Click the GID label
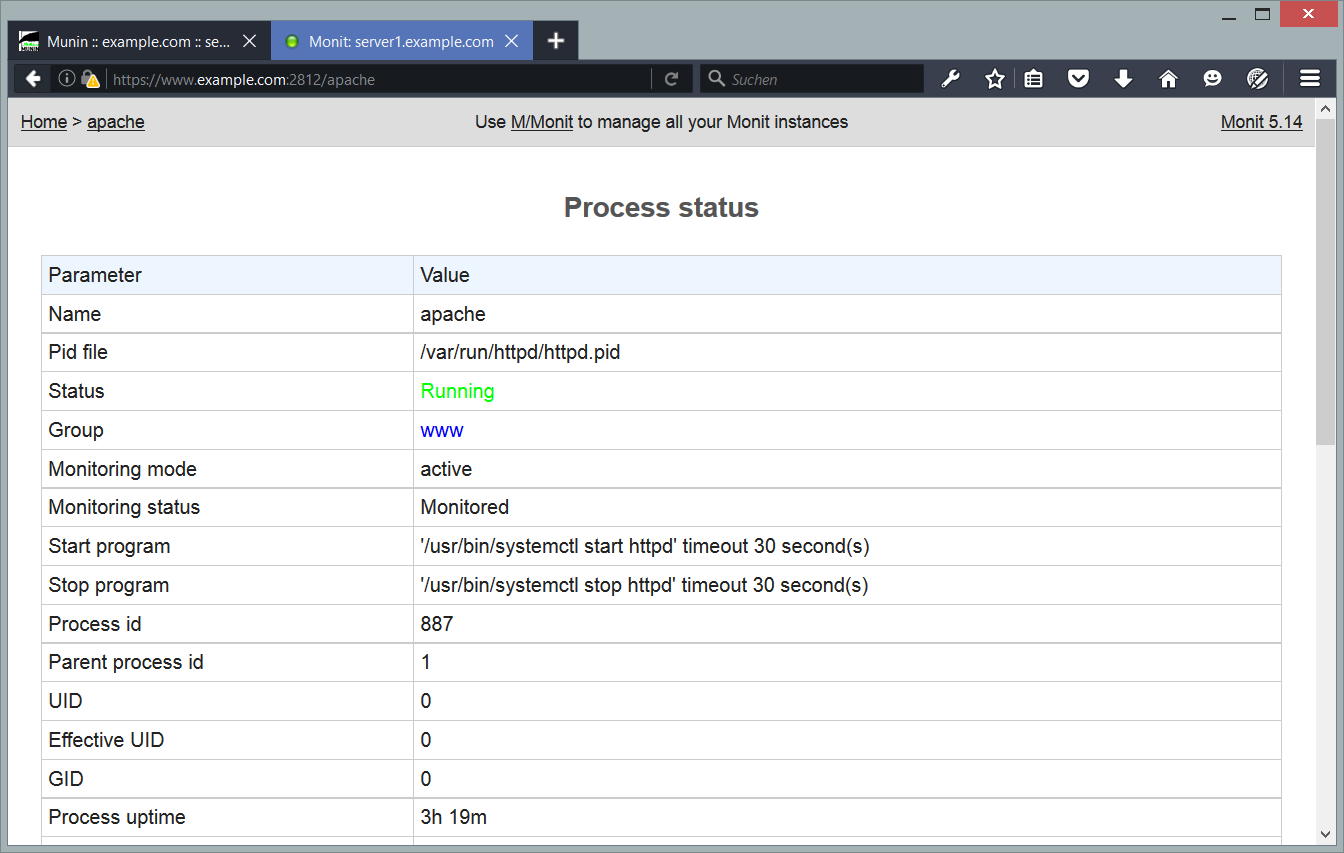The image size is (1344, 853). click(x=66, y=779)
